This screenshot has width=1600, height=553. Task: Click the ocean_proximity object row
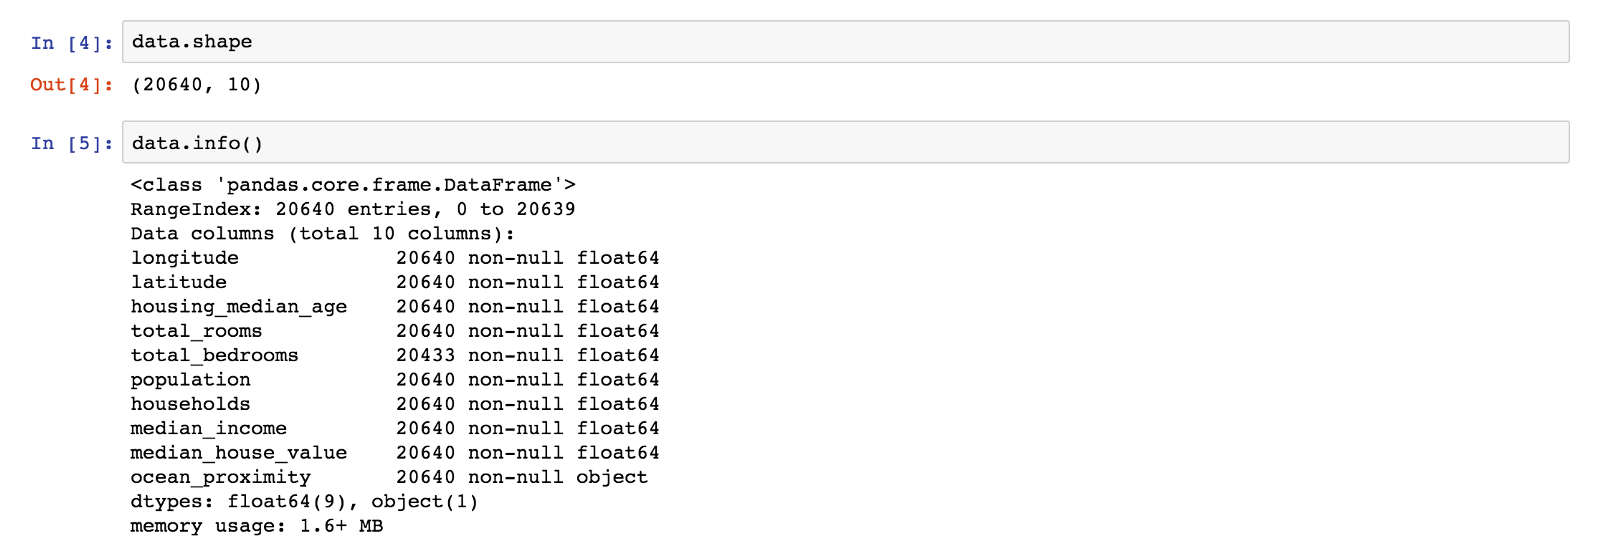click(389, 477)
